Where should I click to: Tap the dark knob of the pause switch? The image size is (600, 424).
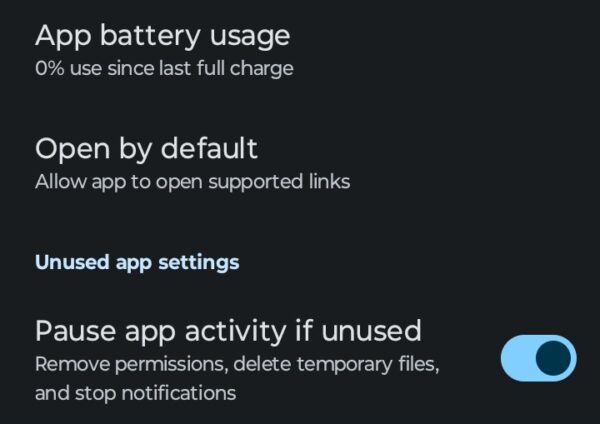556,358
